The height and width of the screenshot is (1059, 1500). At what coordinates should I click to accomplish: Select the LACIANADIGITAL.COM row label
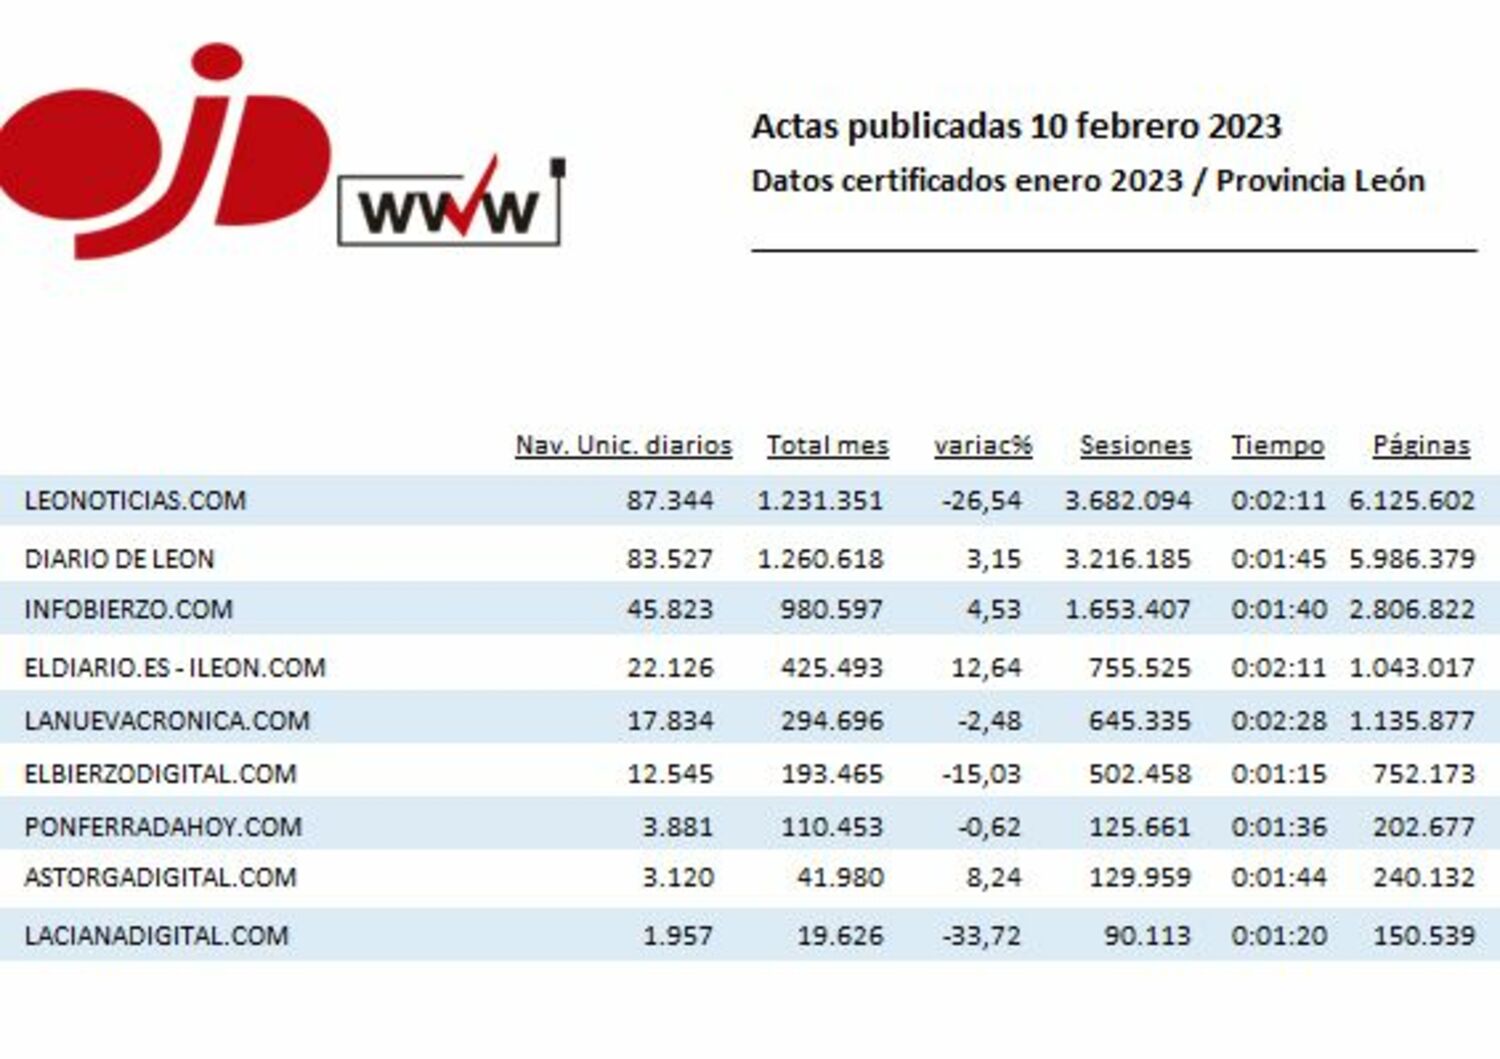pos(156,936)
